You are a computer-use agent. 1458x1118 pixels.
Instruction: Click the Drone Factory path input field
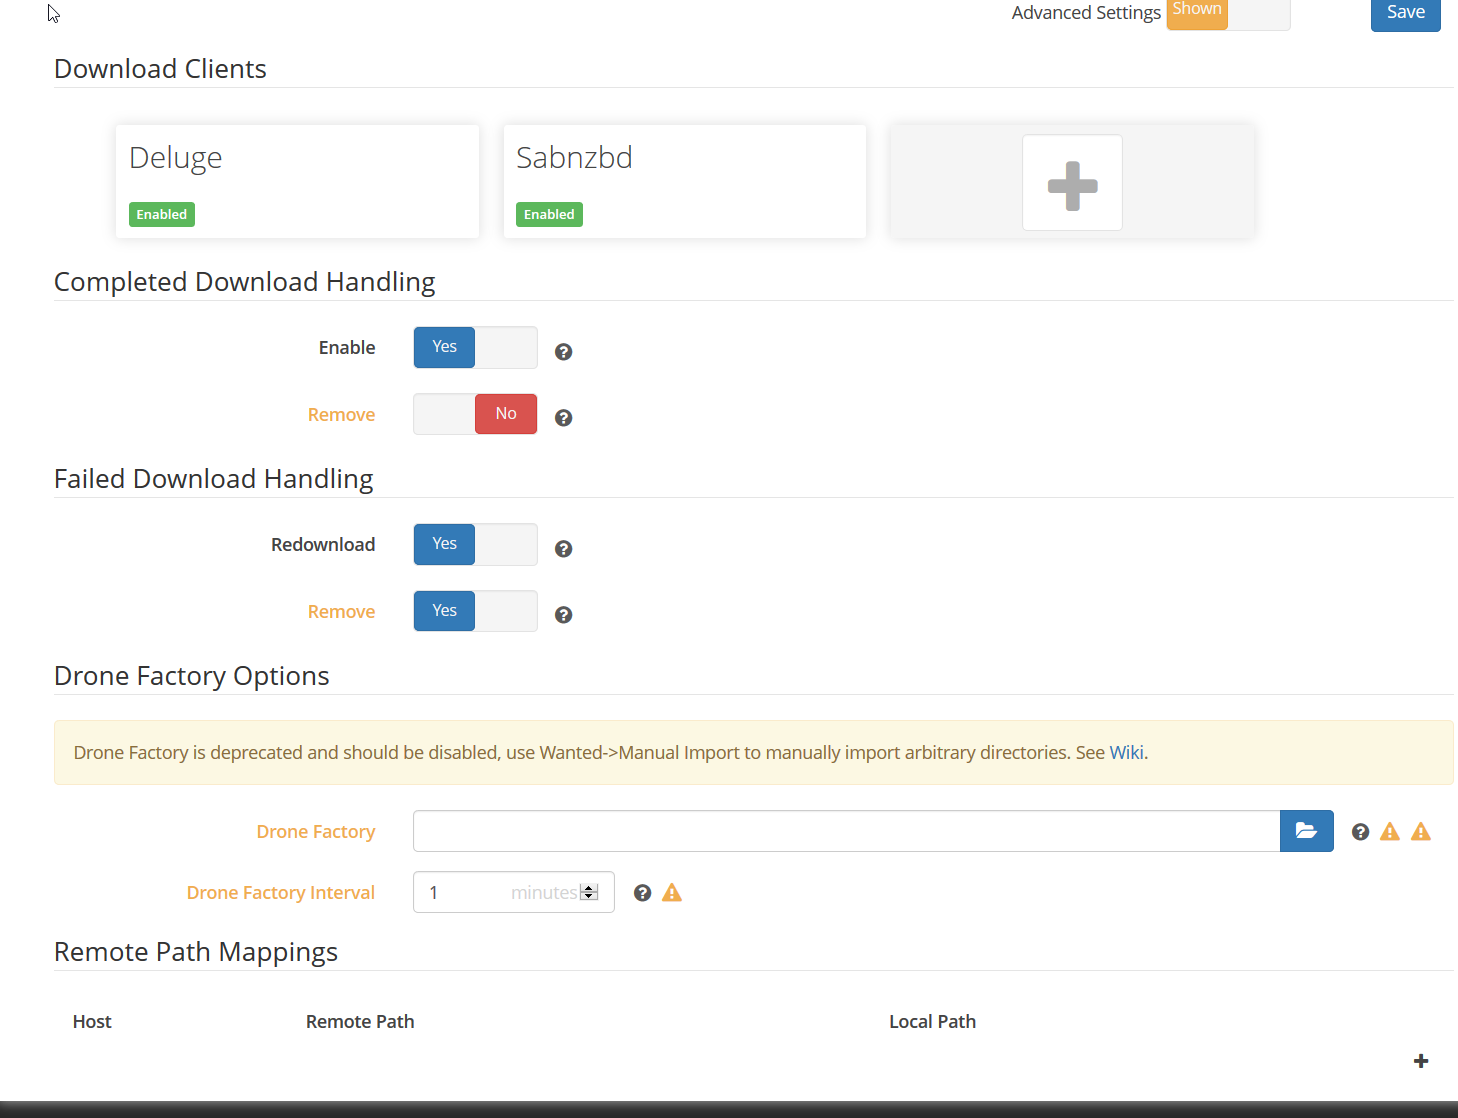[x=846, y=831]
